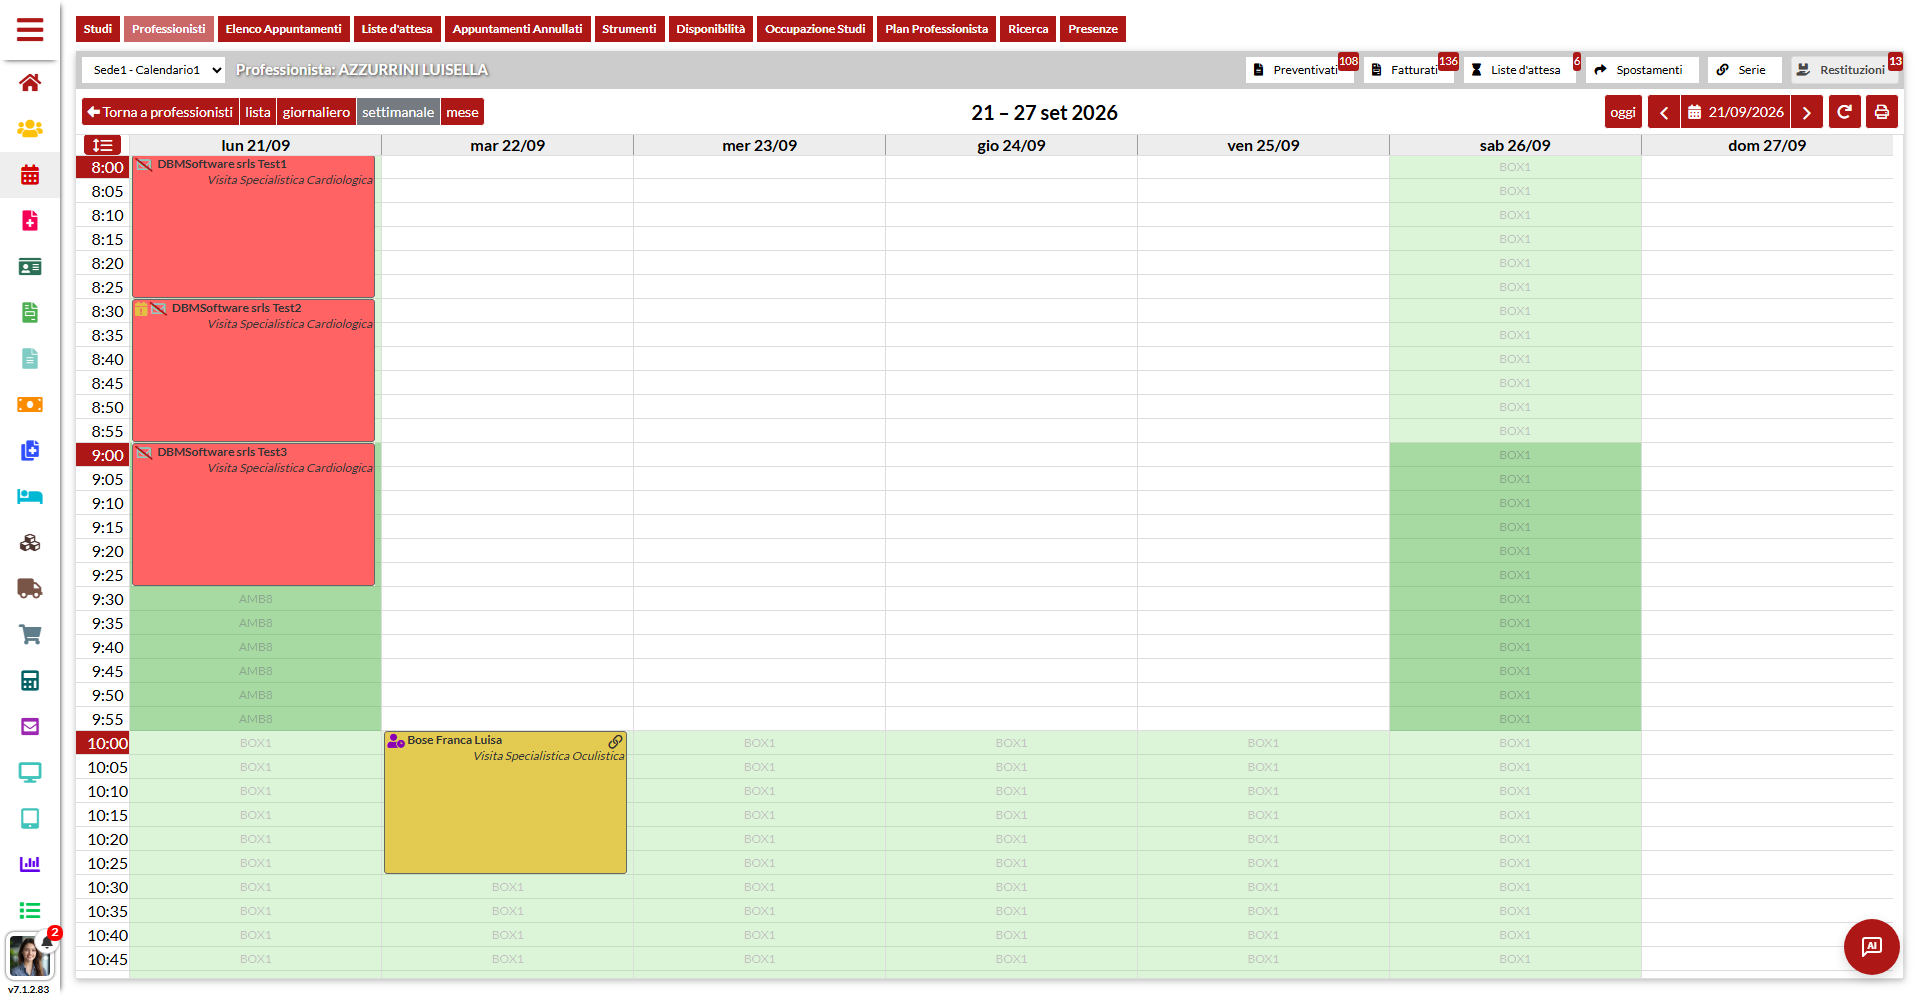The image size is (1920, 995).
Task: Open the AI chat assistant bubble
Action: 1871,946
